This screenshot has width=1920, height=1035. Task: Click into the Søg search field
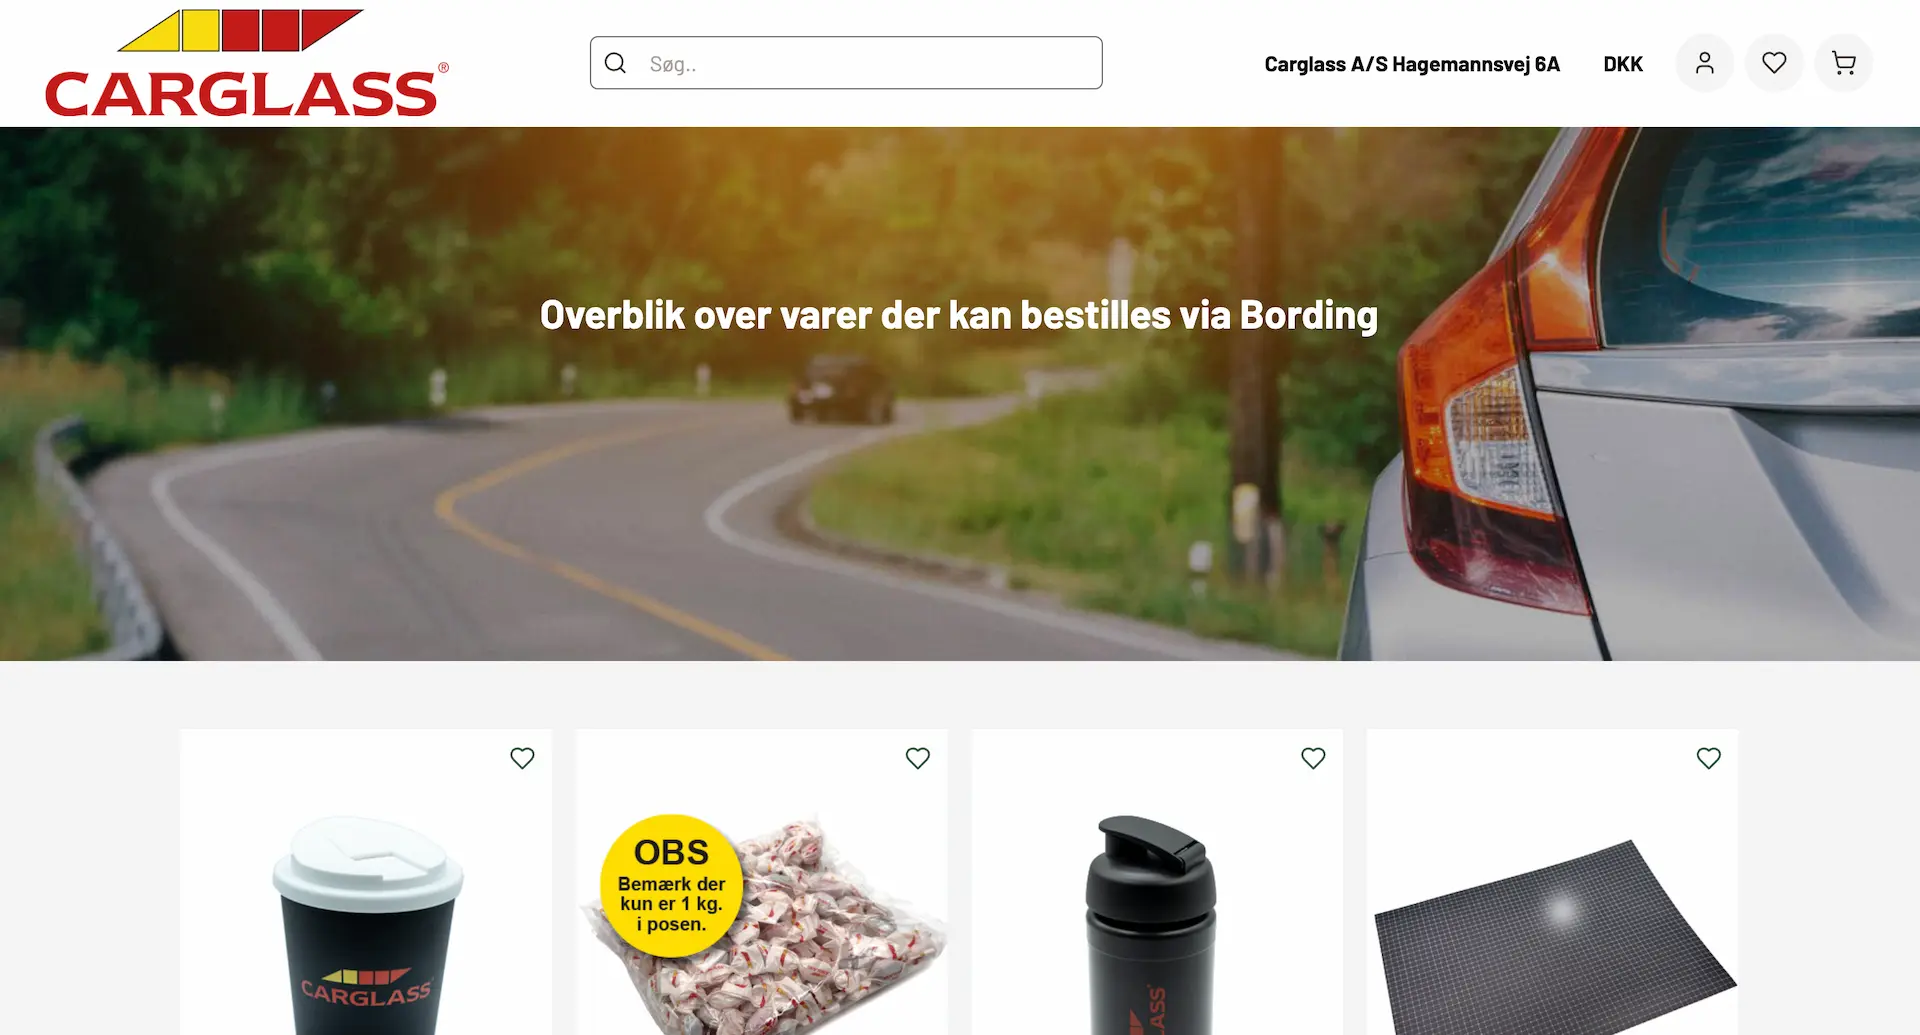click(x=846, y=63)
